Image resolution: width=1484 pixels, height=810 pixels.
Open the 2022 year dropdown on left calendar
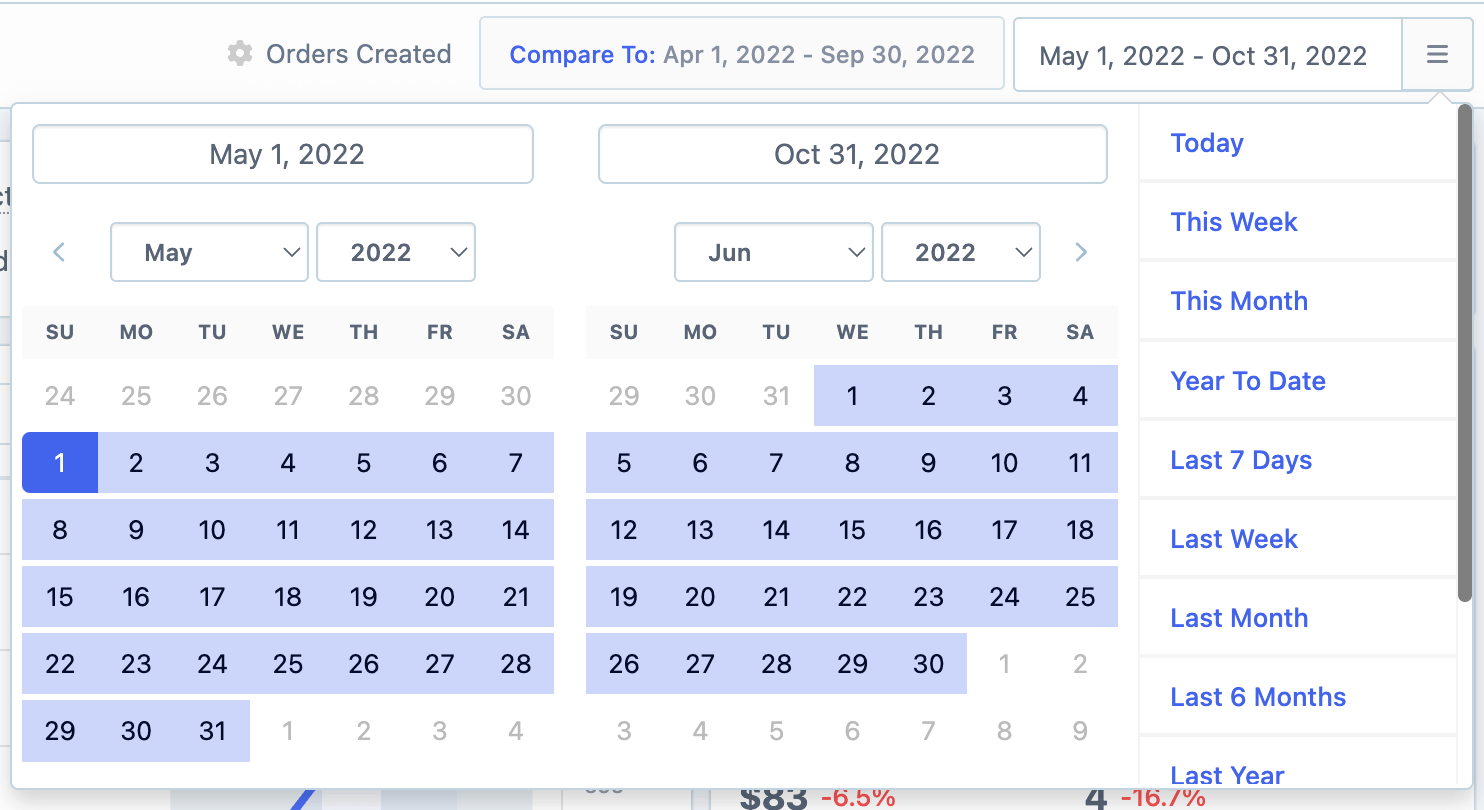[x=396, y=252]
